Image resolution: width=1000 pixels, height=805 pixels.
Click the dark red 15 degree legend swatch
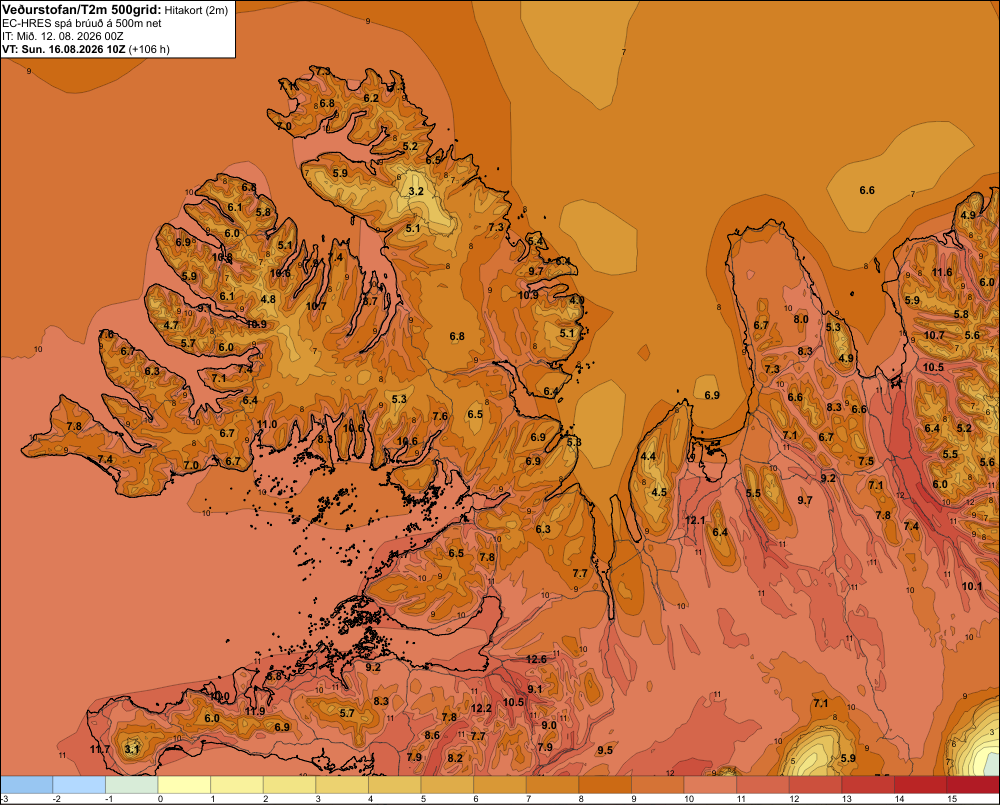973,785
